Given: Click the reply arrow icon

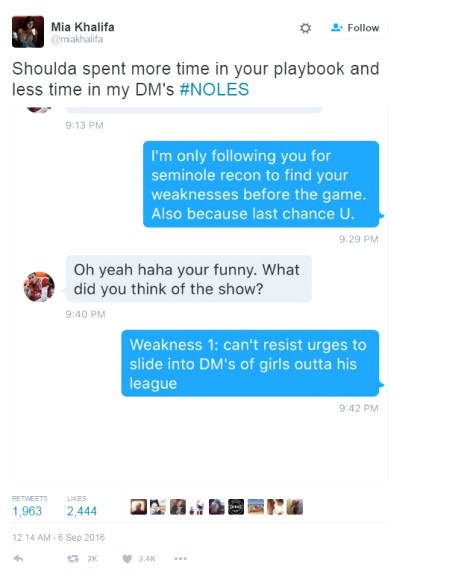Looking at the screenshot, I should [18, 558].
